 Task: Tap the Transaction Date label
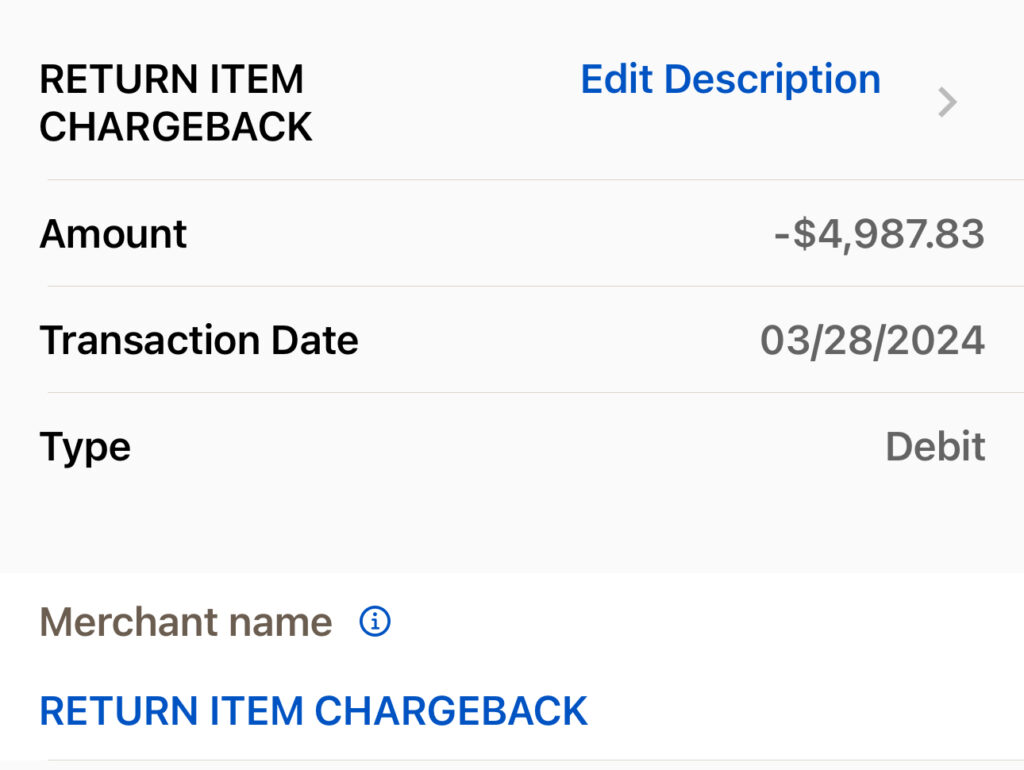click(x=199, y=340)
